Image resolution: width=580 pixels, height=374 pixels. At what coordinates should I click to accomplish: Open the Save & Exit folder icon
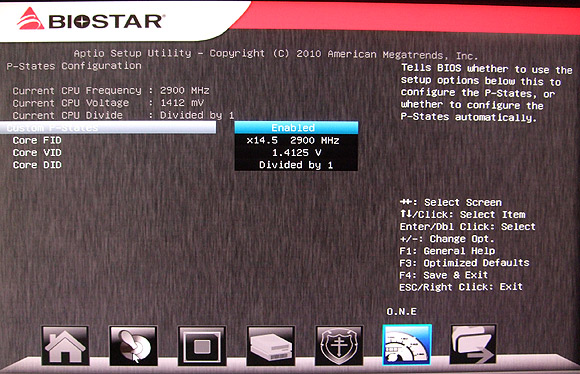[x=473, y=345]
